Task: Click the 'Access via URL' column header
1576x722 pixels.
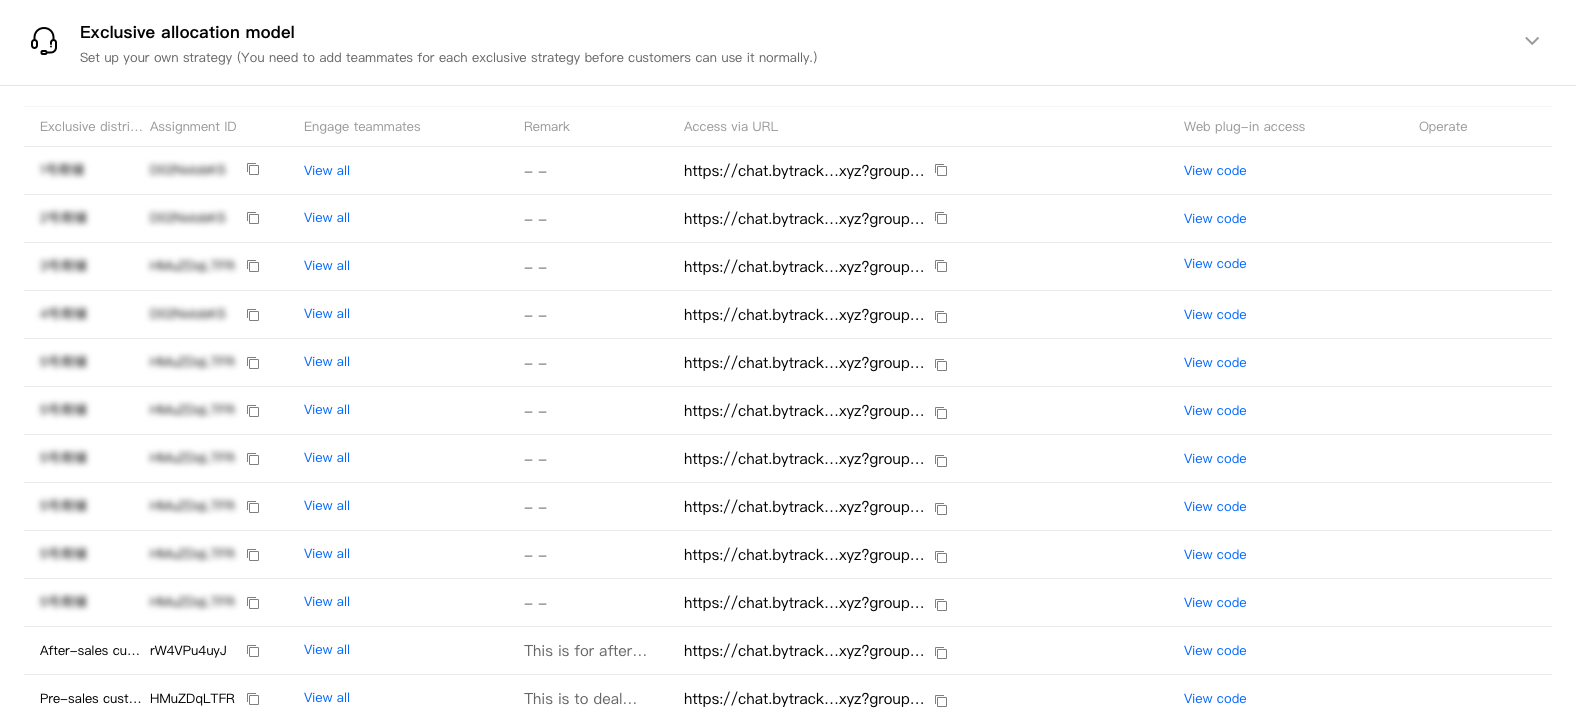Action: pyautogui.click(x=731, y=127)
